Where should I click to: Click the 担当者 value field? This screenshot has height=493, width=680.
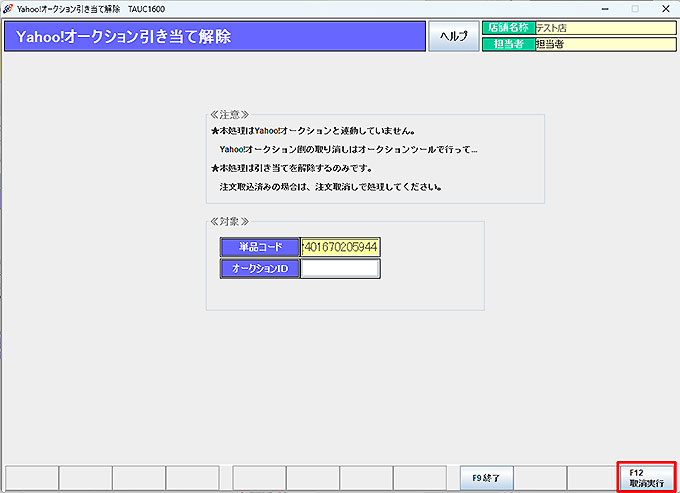pos(606,44)
